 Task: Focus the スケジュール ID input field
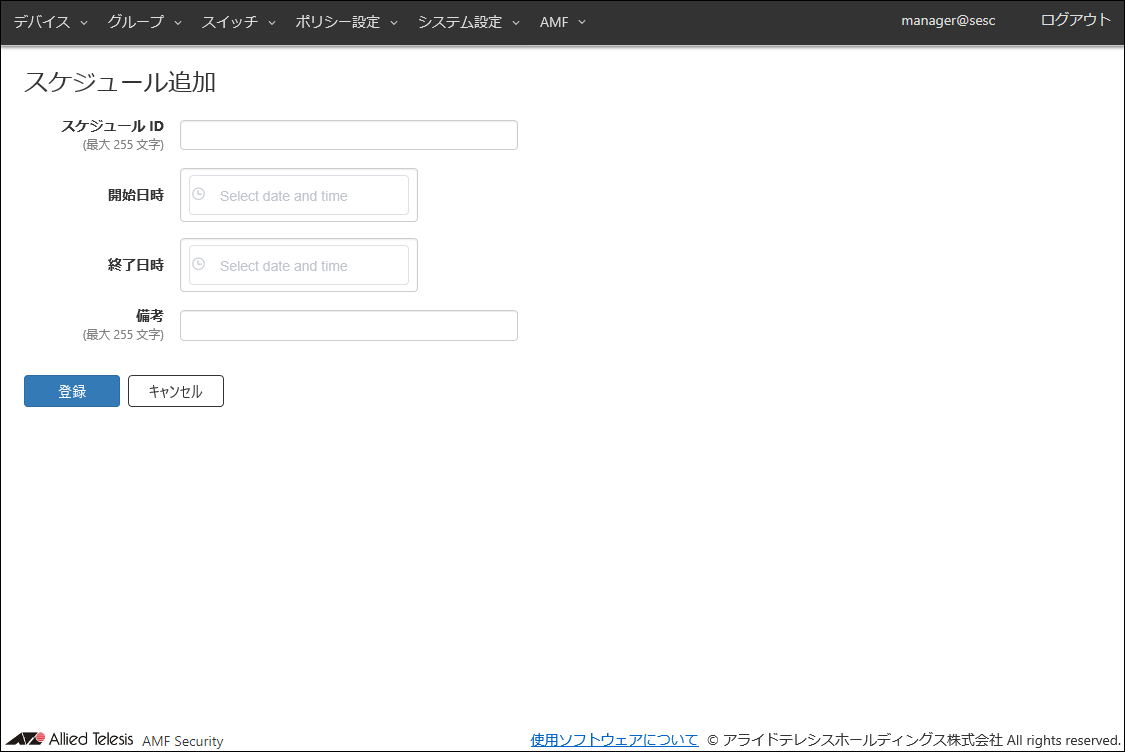click(x=348, y=135)
